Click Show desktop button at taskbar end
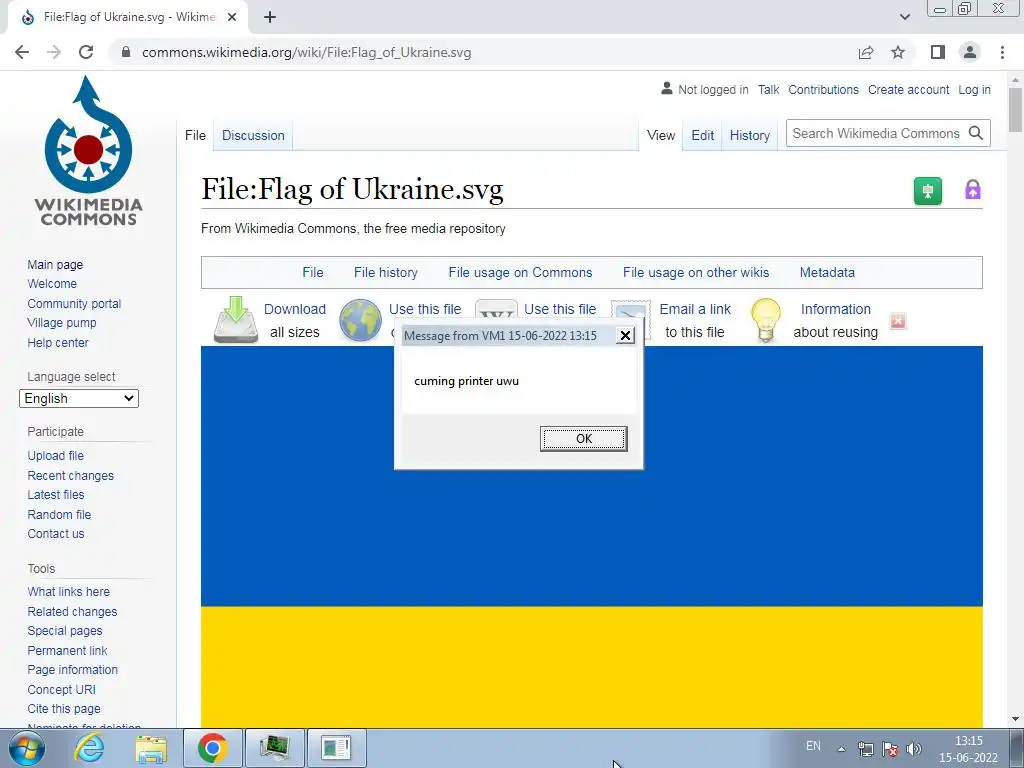This screenshot has width=1024, height=768. click(x=1016, y=748)
